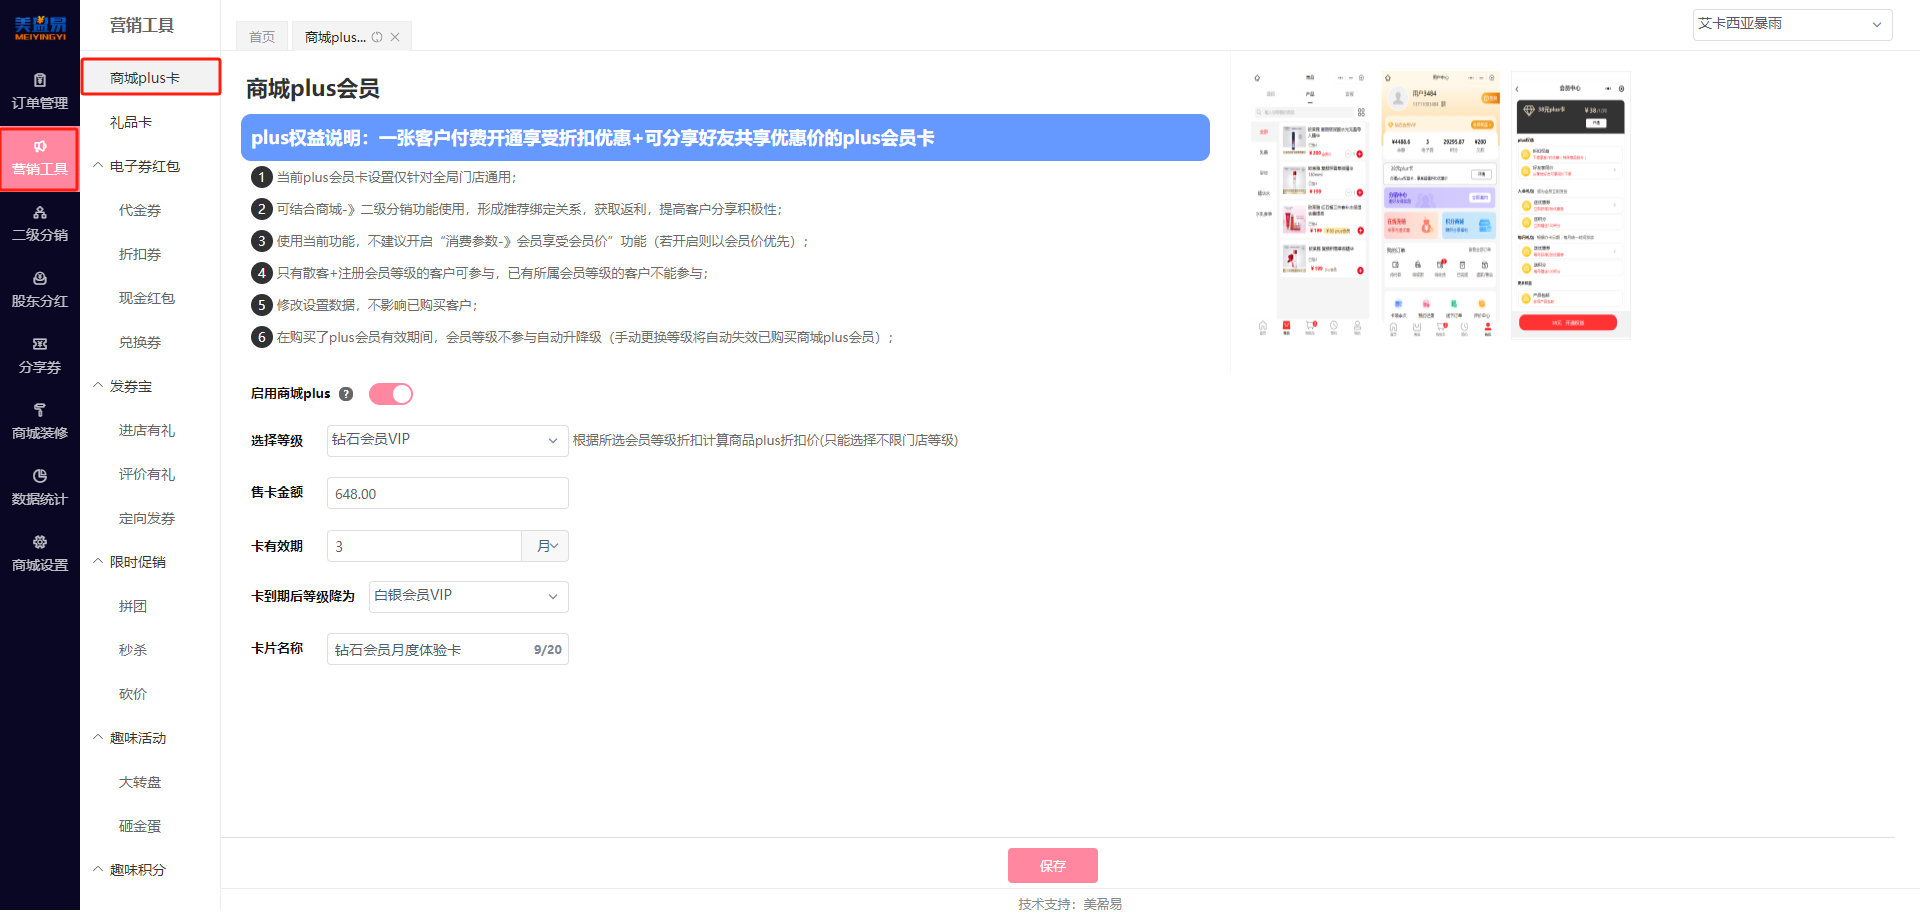This screenshot has width=1920, height=919.
Task: Click the help icon beside 启用商城plus
Action: tap(345, 393)
